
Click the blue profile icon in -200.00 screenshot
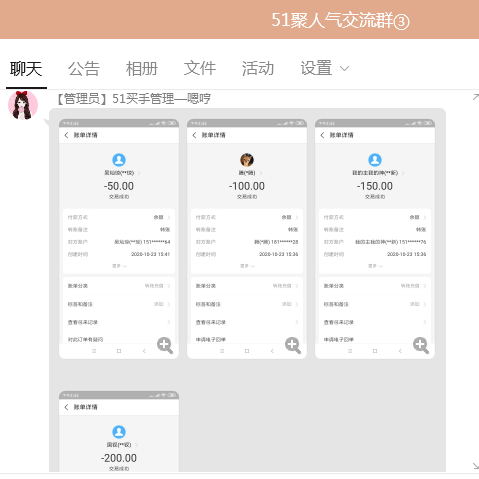point(119,432)
